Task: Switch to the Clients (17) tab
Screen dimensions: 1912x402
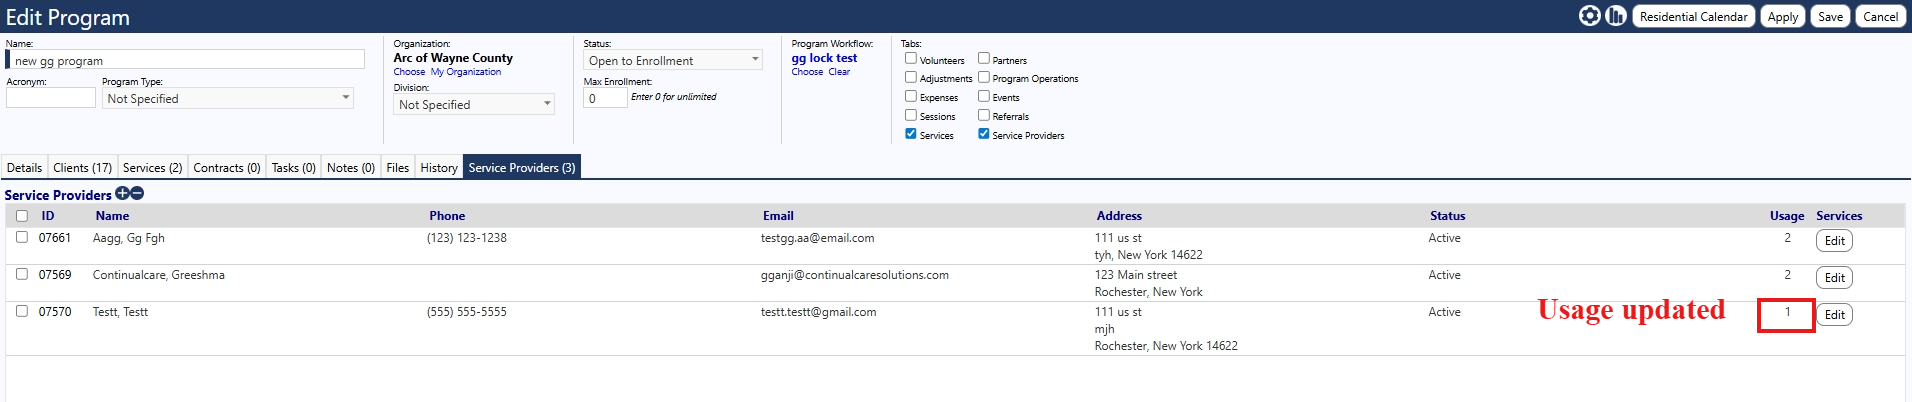Action: tap(82, 168)
